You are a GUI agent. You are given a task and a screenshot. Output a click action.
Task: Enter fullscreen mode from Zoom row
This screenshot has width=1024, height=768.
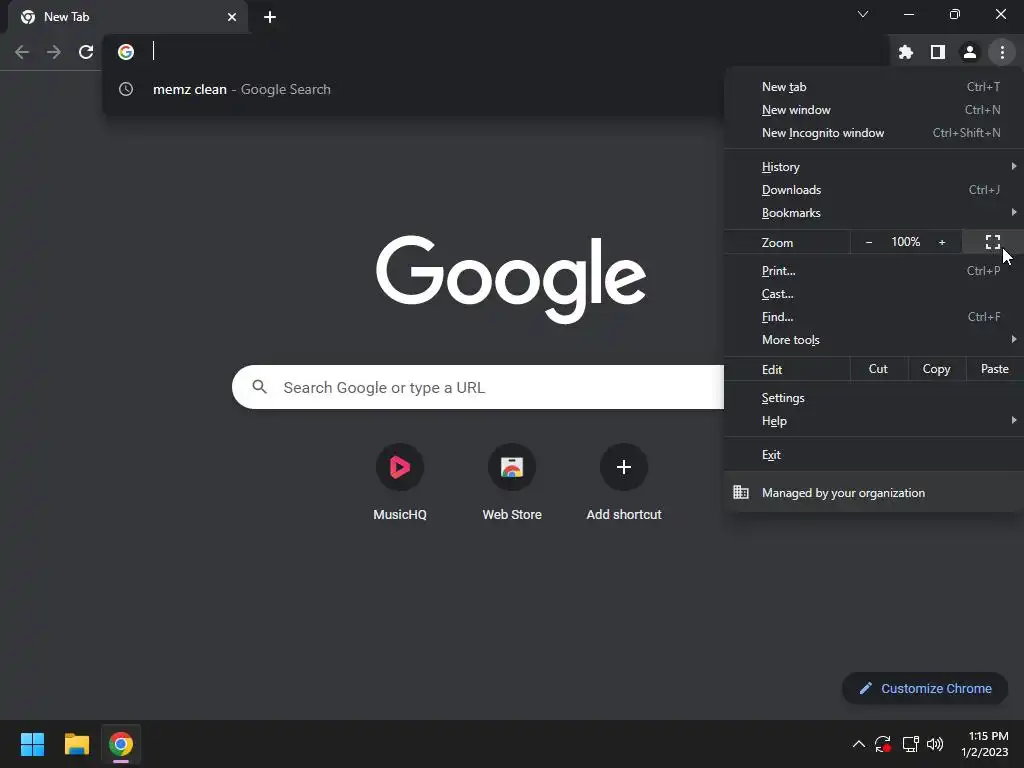(993, 242)
